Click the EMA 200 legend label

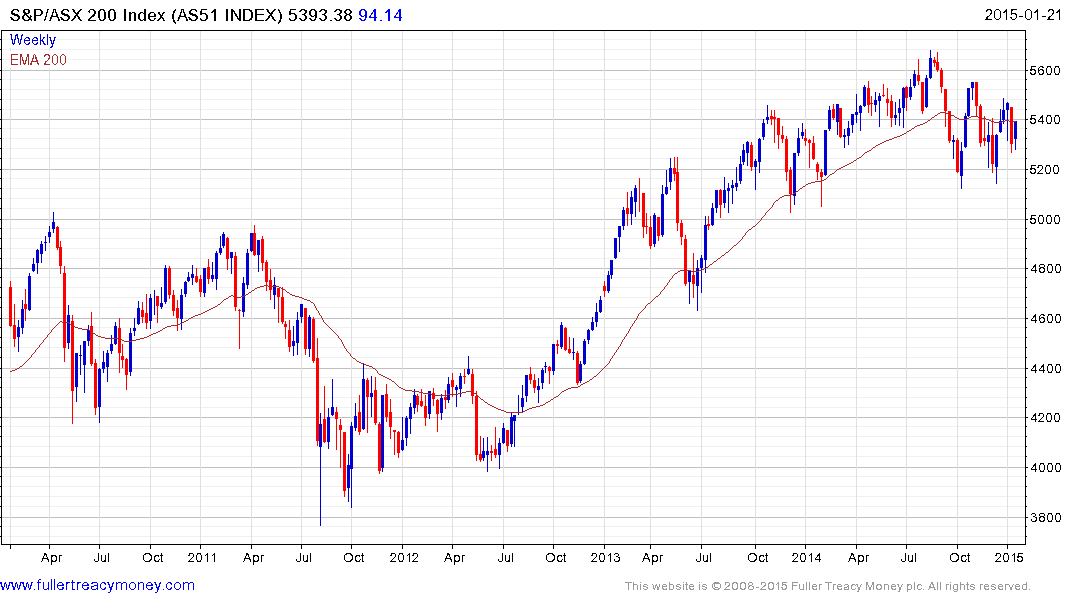point(38,60)
